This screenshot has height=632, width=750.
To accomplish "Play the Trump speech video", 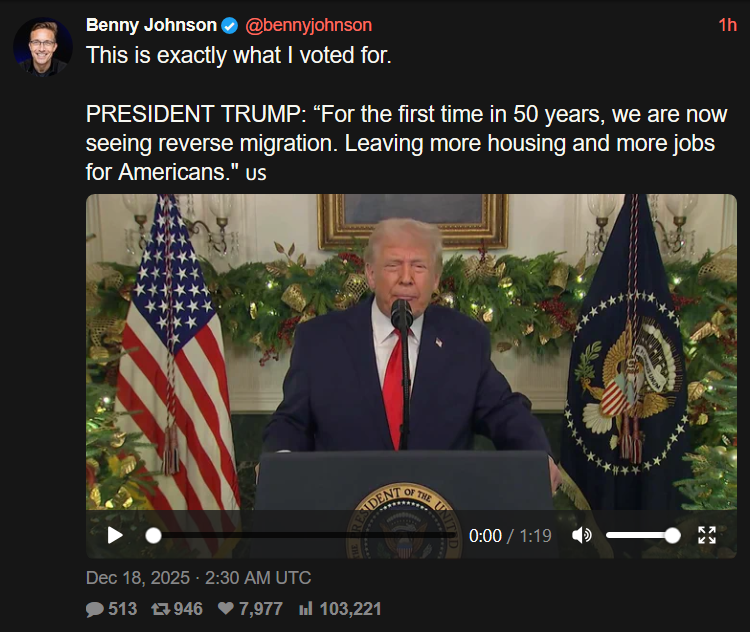I will pyautogui.click(x=115, y=535).
